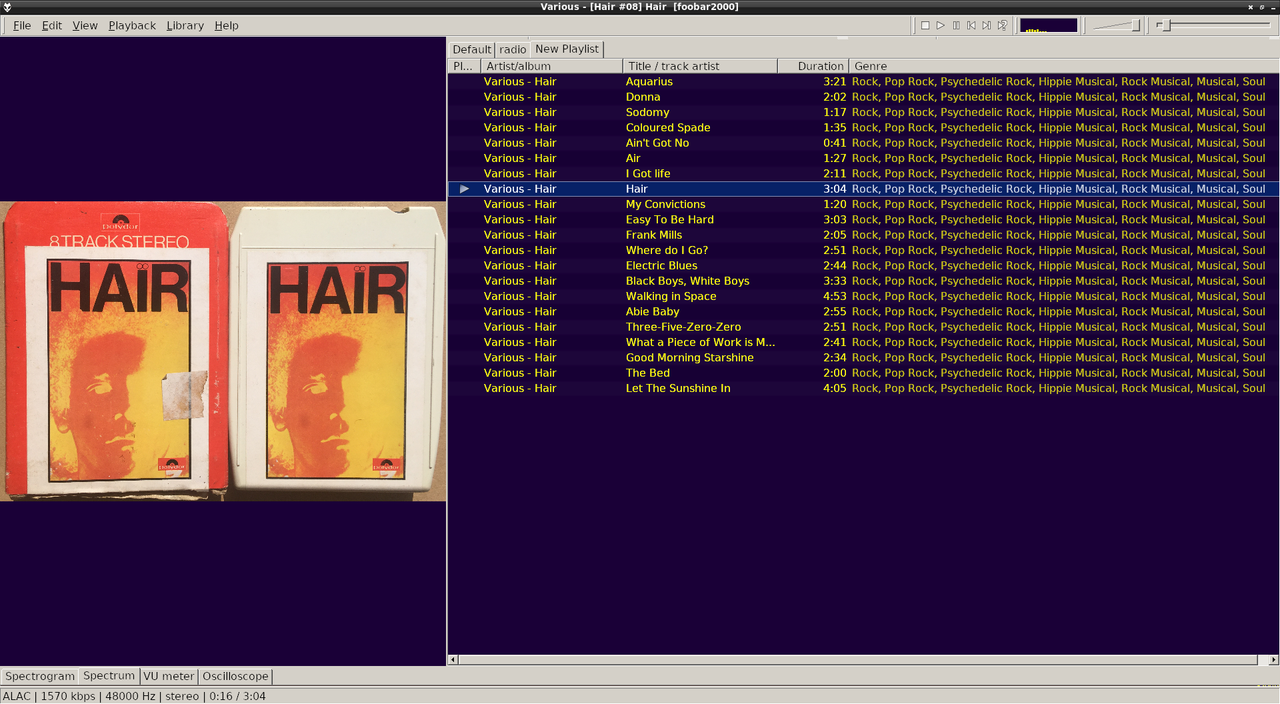Click the status bar showing ALAC 1570 kbps
Screen dimensions: 1280x704
640,696
